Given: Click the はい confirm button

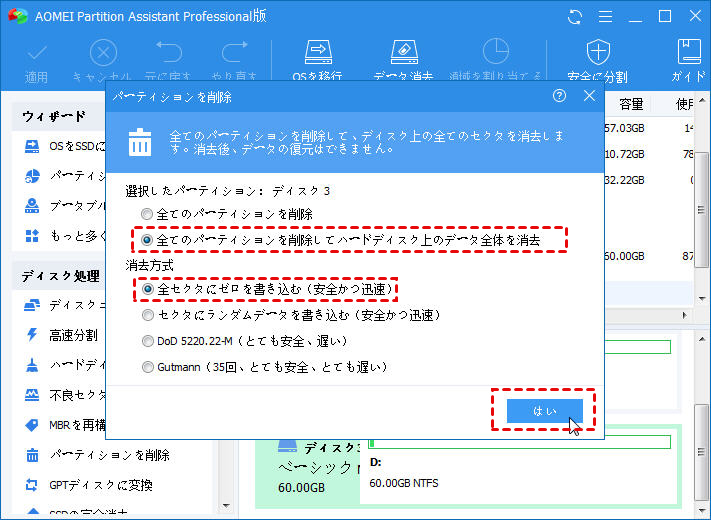Looking at the screenshot, I should [x=545, y=410].
